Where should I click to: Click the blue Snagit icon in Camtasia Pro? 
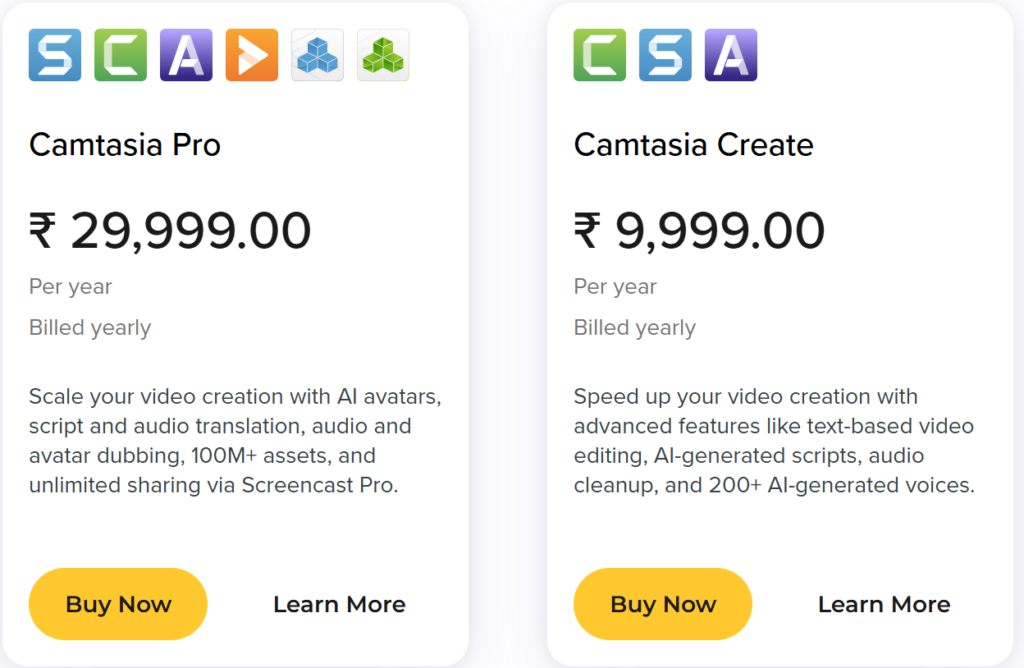[x=55, y=55]
